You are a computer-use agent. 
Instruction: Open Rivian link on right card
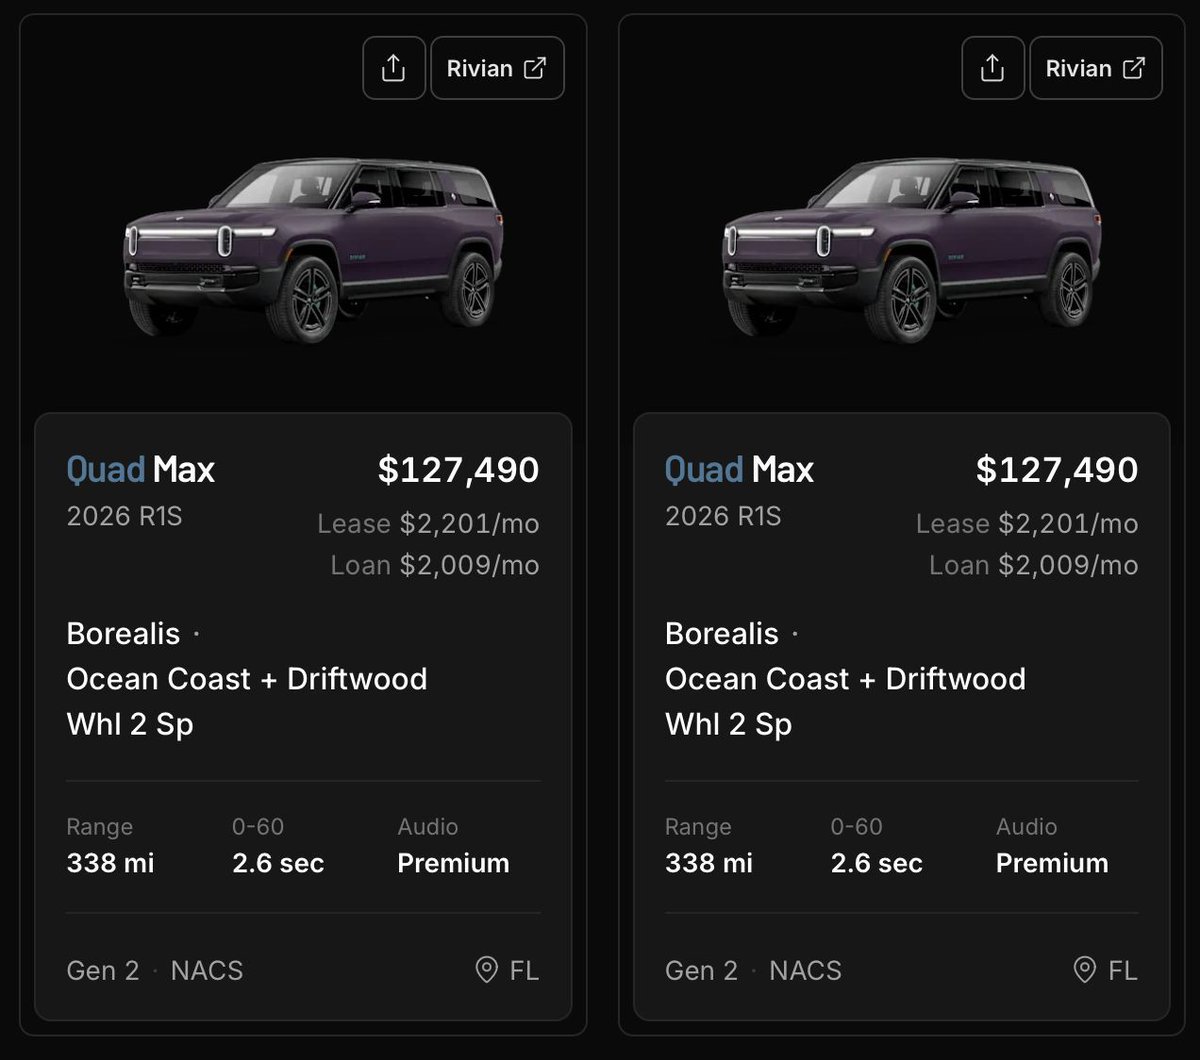pos(1096,68)
